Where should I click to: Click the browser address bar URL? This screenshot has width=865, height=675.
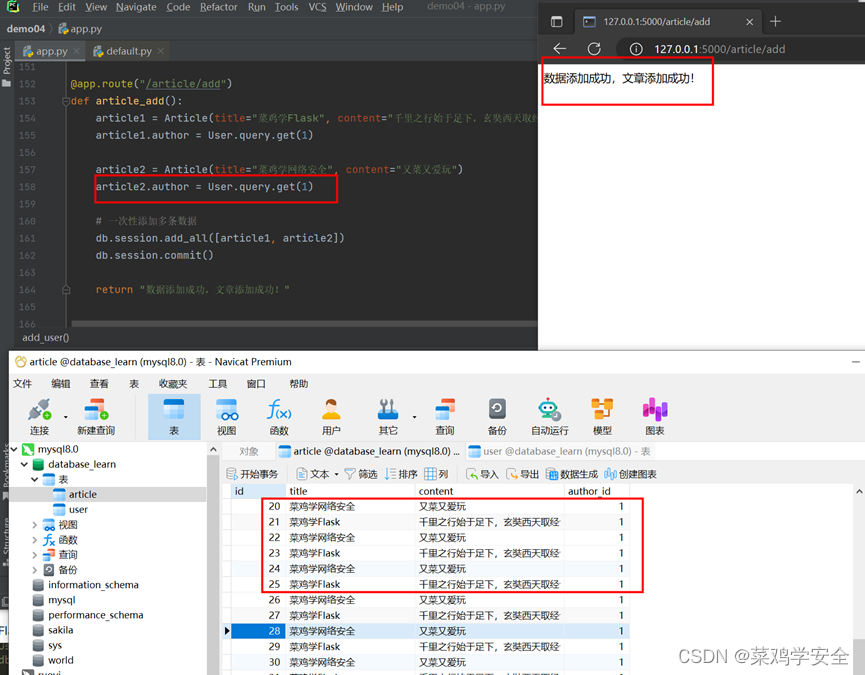pos(719,49)
